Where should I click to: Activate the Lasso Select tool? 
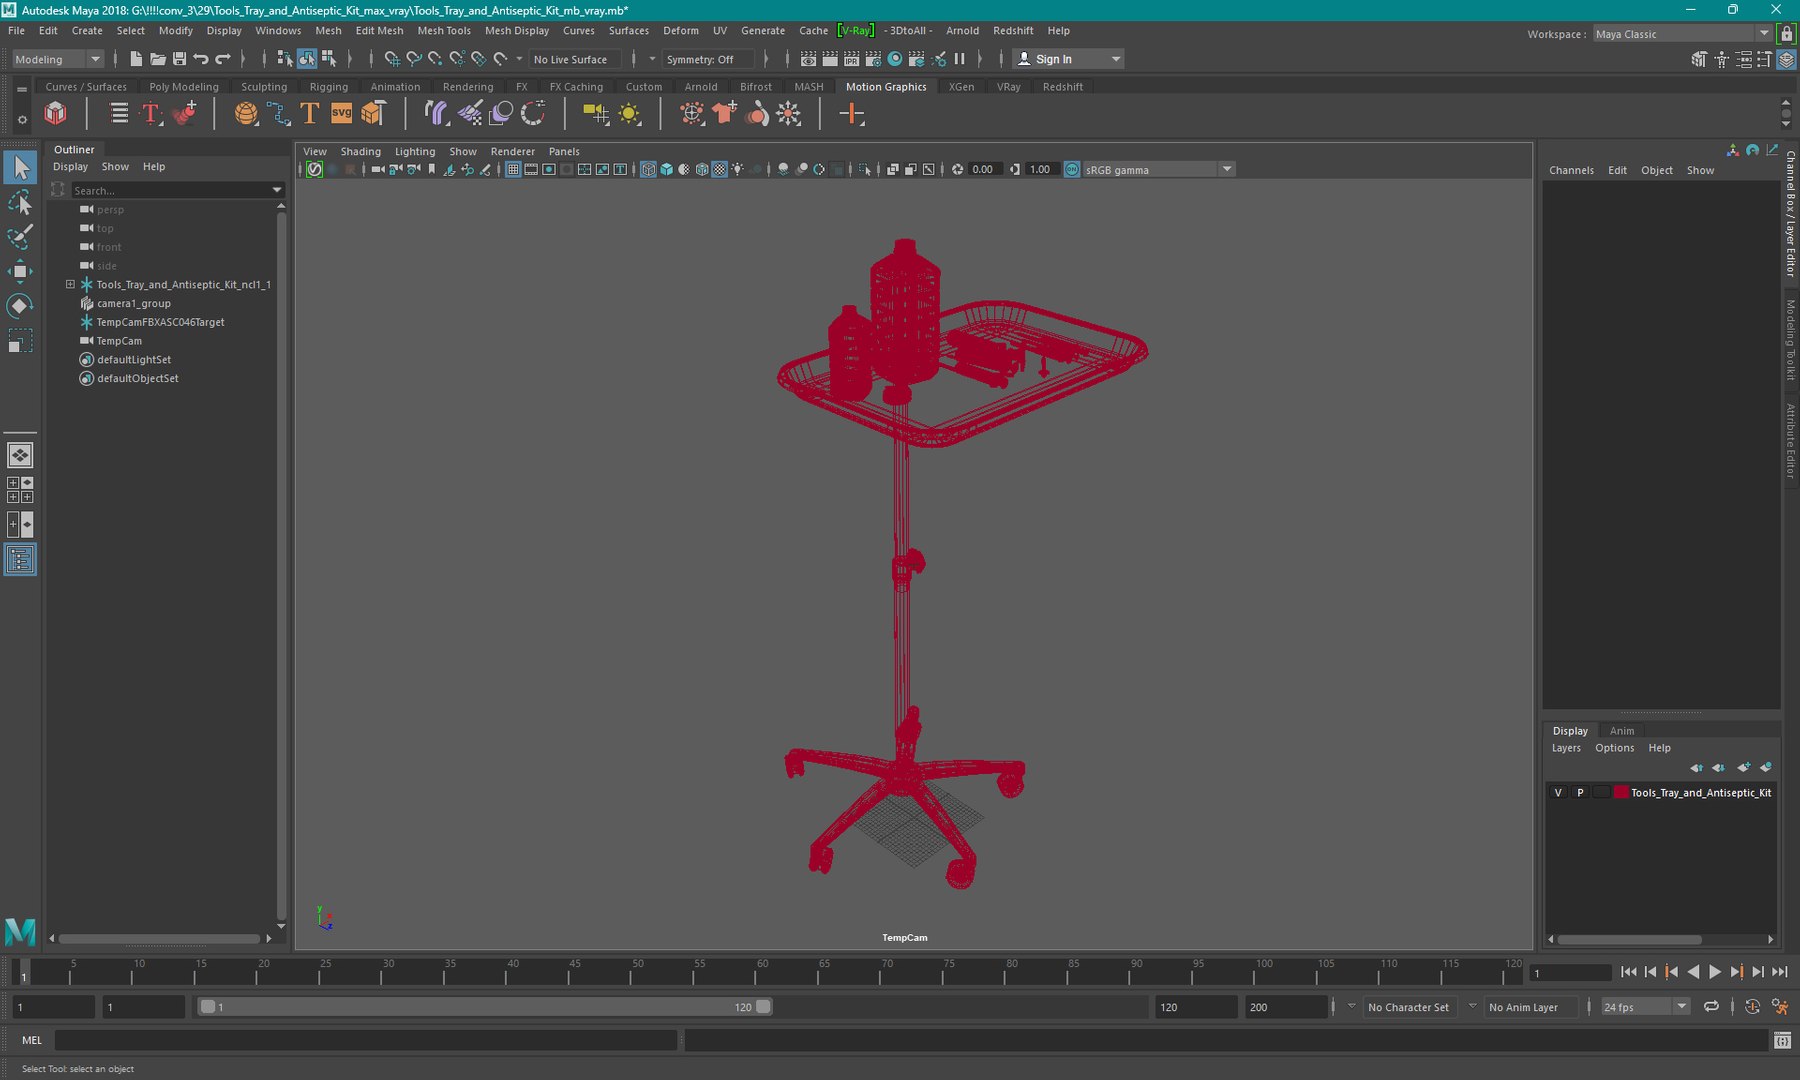click(x=20, y=203)
